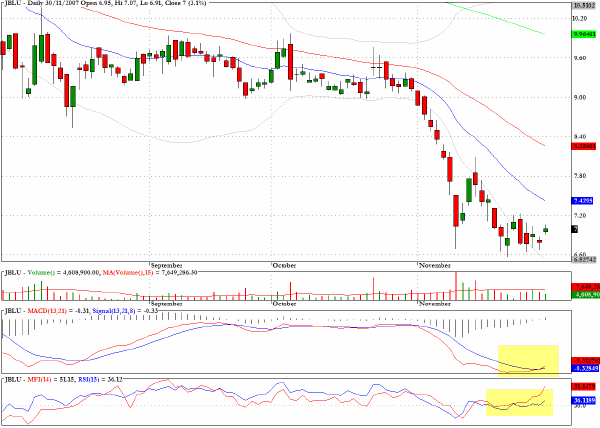Viewport: 600px width, 428px height.
Task: Click 'November' on the price chart date axis
Action: pyautogui.click(x=435, y=265)
